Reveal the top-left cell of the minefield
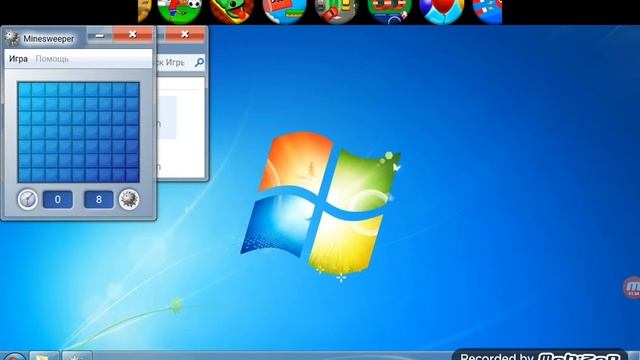 point(24,89)
